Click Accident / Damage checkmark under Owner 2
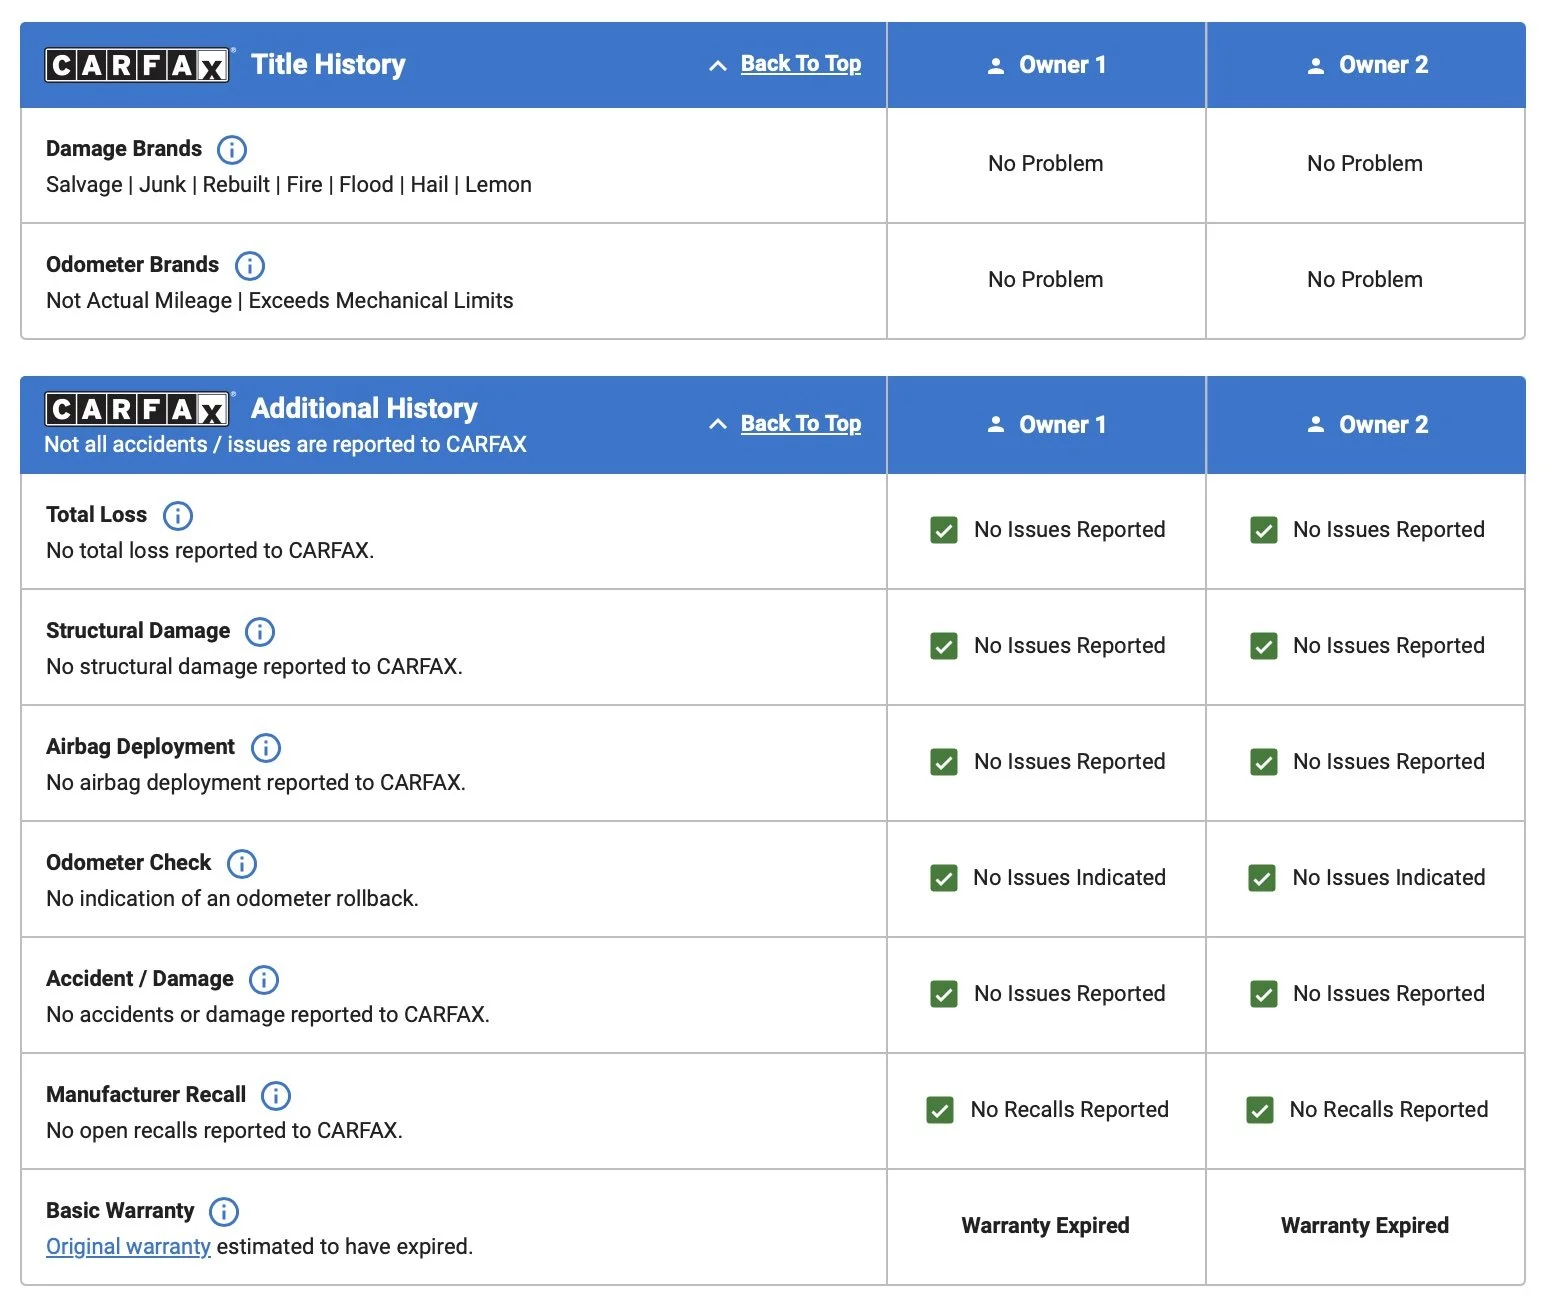 [1264, 994]
